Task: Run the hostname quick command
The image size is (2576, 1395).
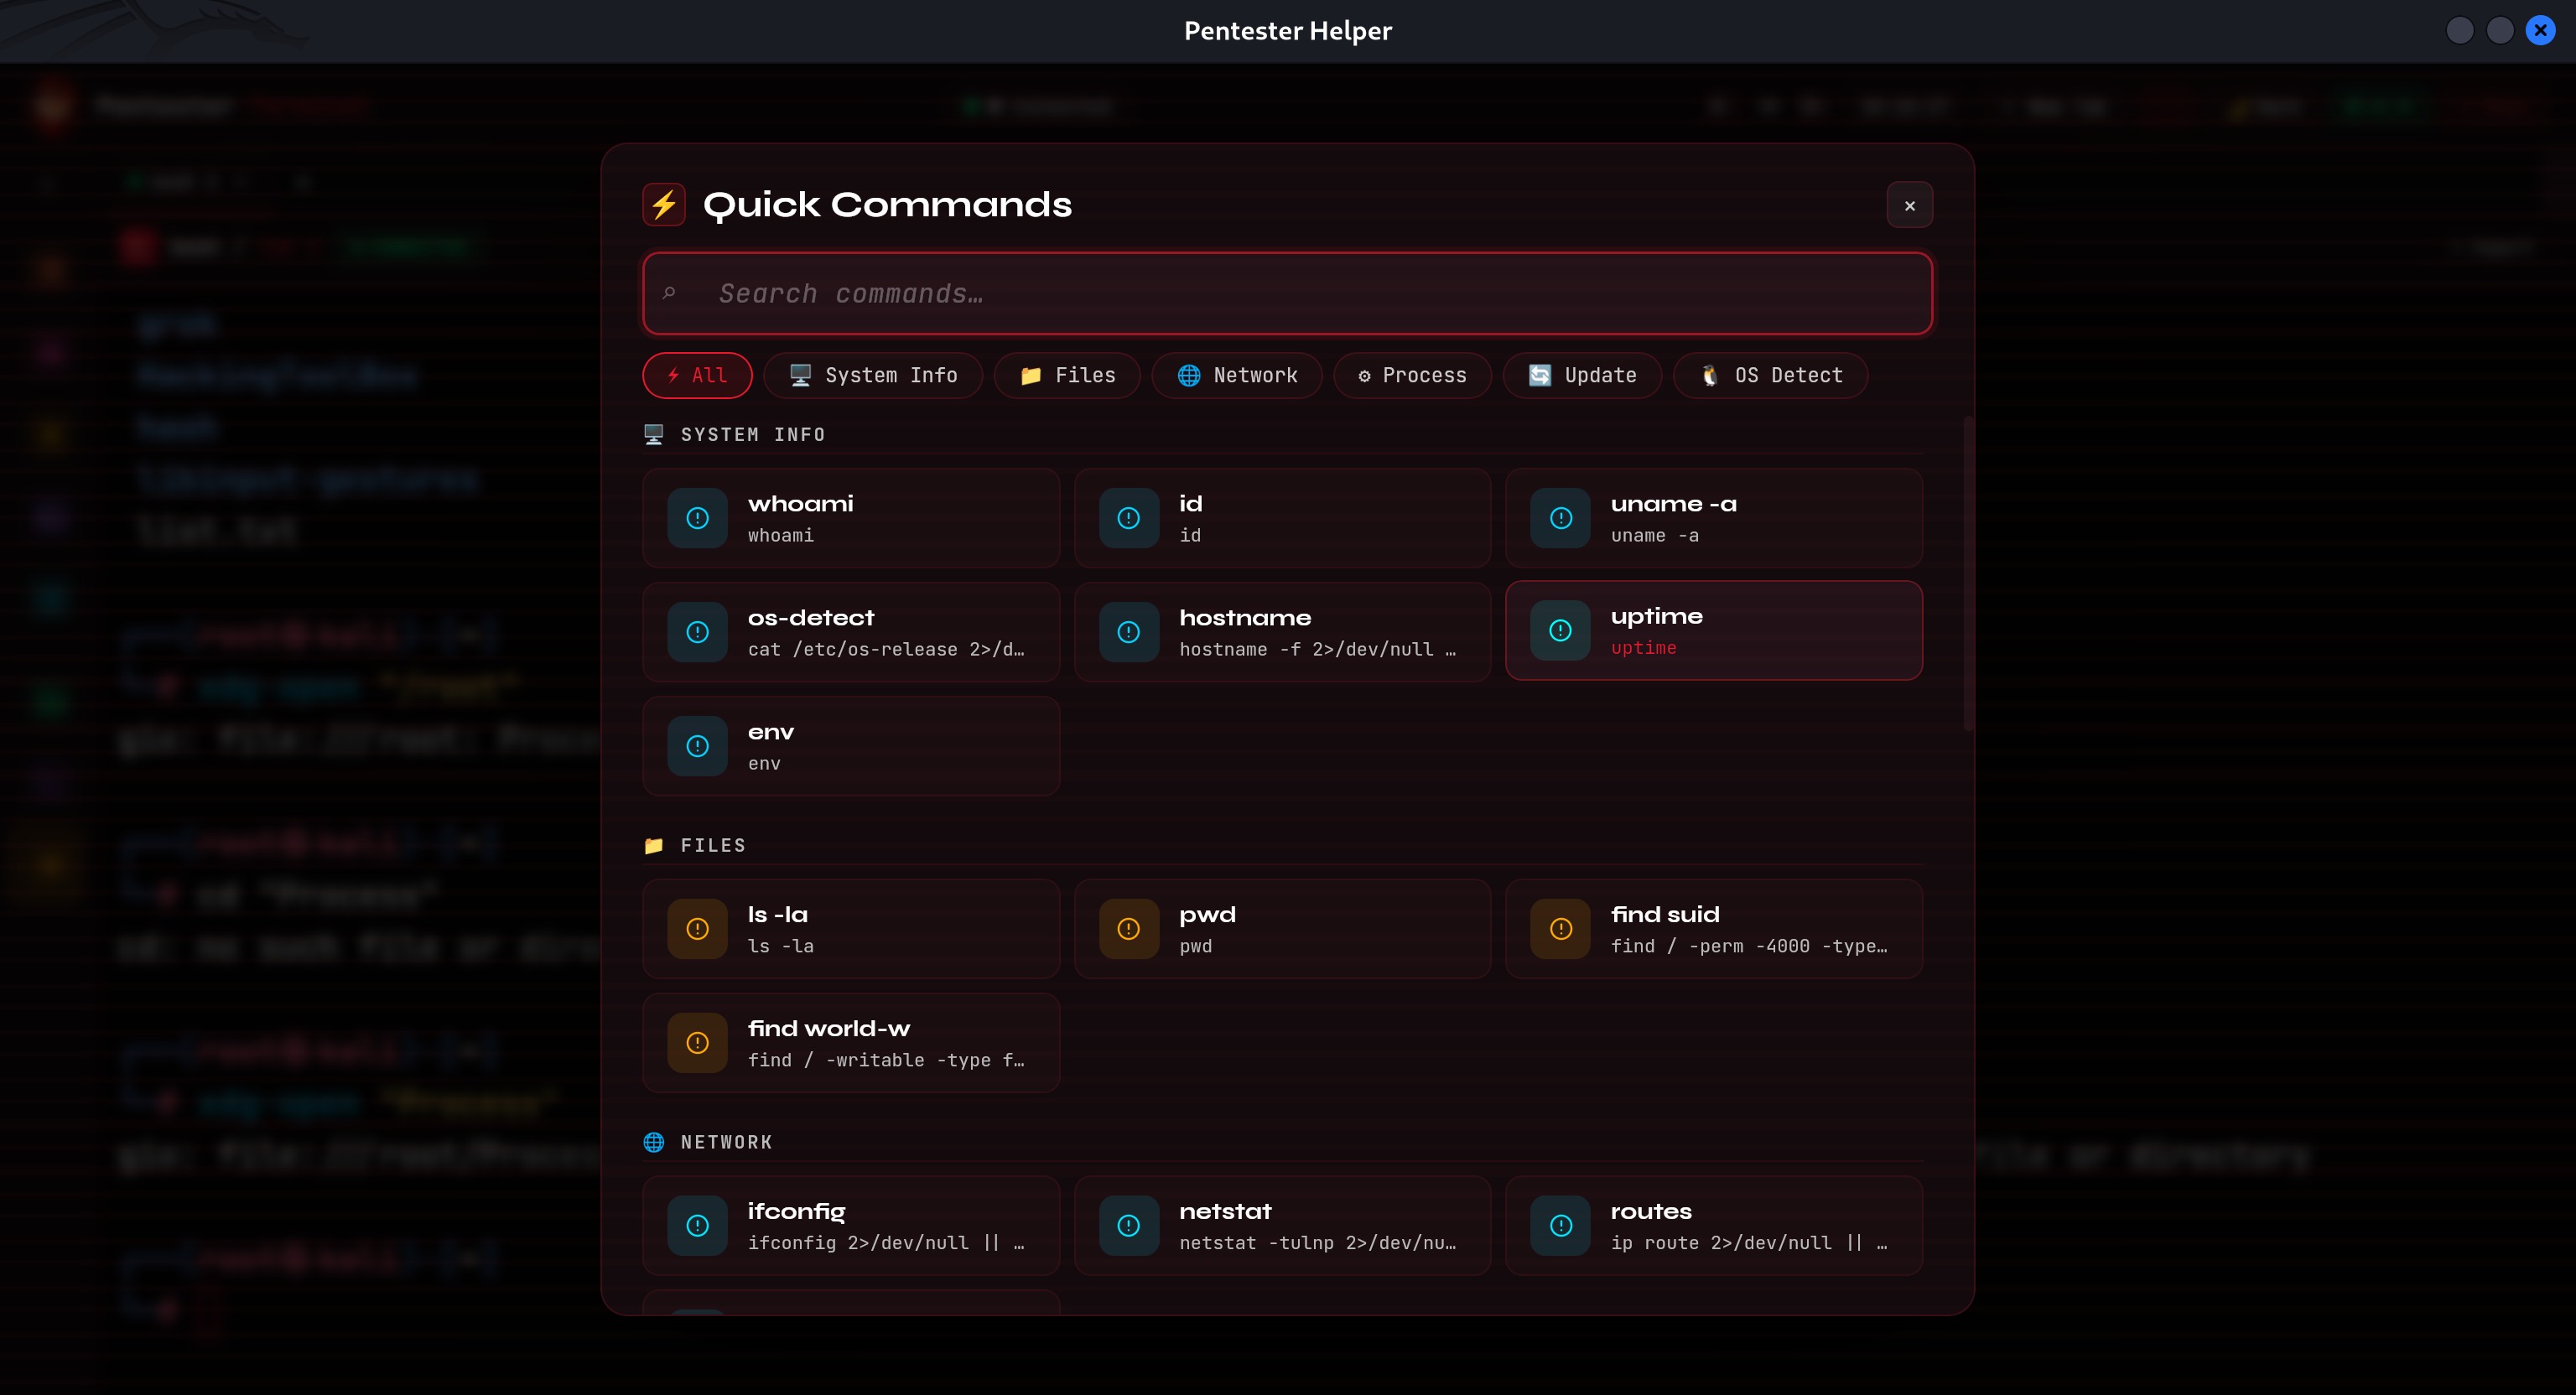Action: pyautogui.click(x=1282, y=632)
